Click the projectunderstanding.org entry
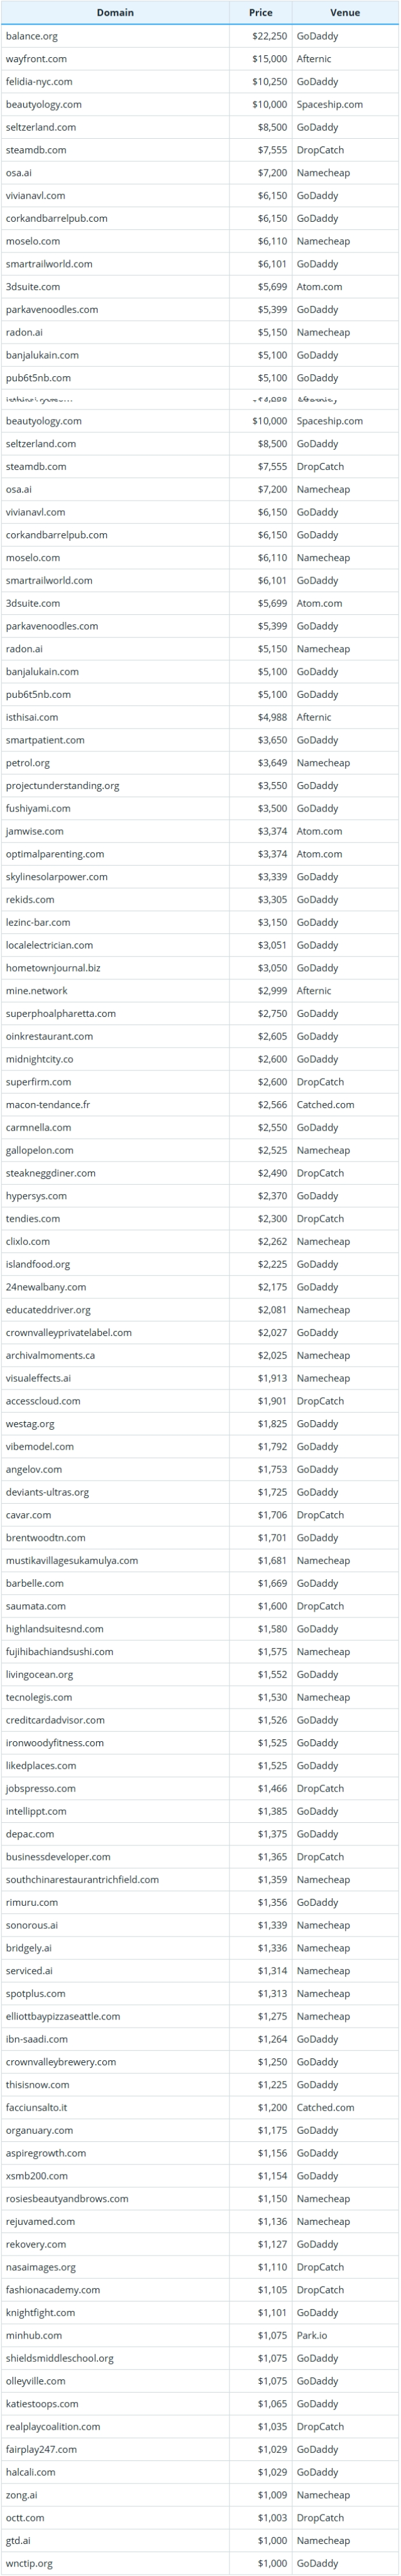This screenshot has width=401, height=2576. pyautogui.click(x=62, y=786)
